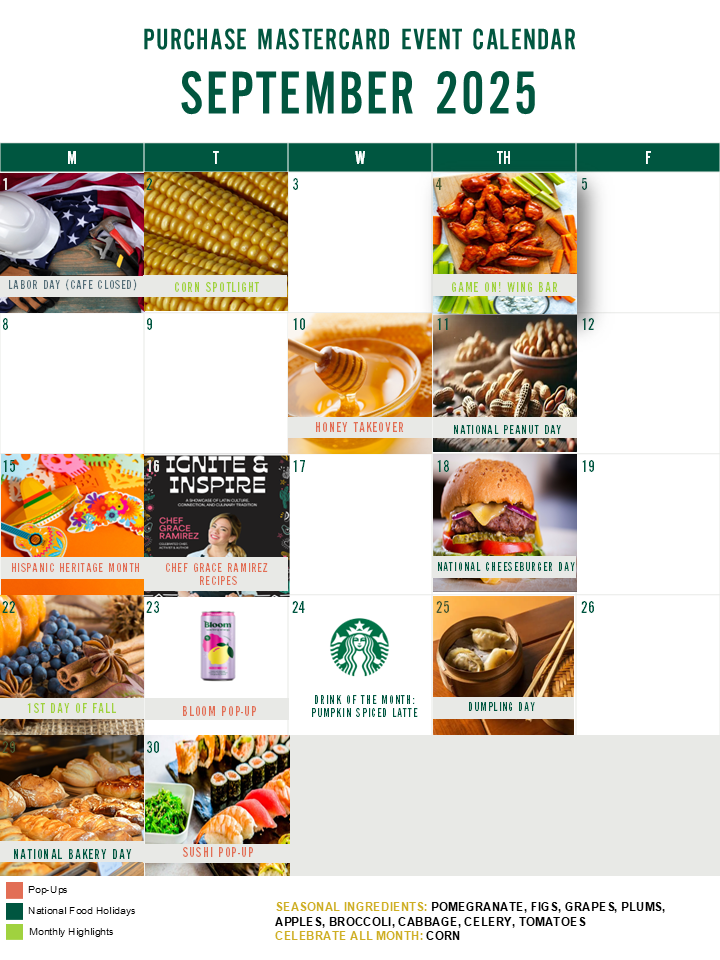Click the Starbucks logo on September 24
Image resolution: width=720 pixels, height=960 pixels.
(359, 647)
